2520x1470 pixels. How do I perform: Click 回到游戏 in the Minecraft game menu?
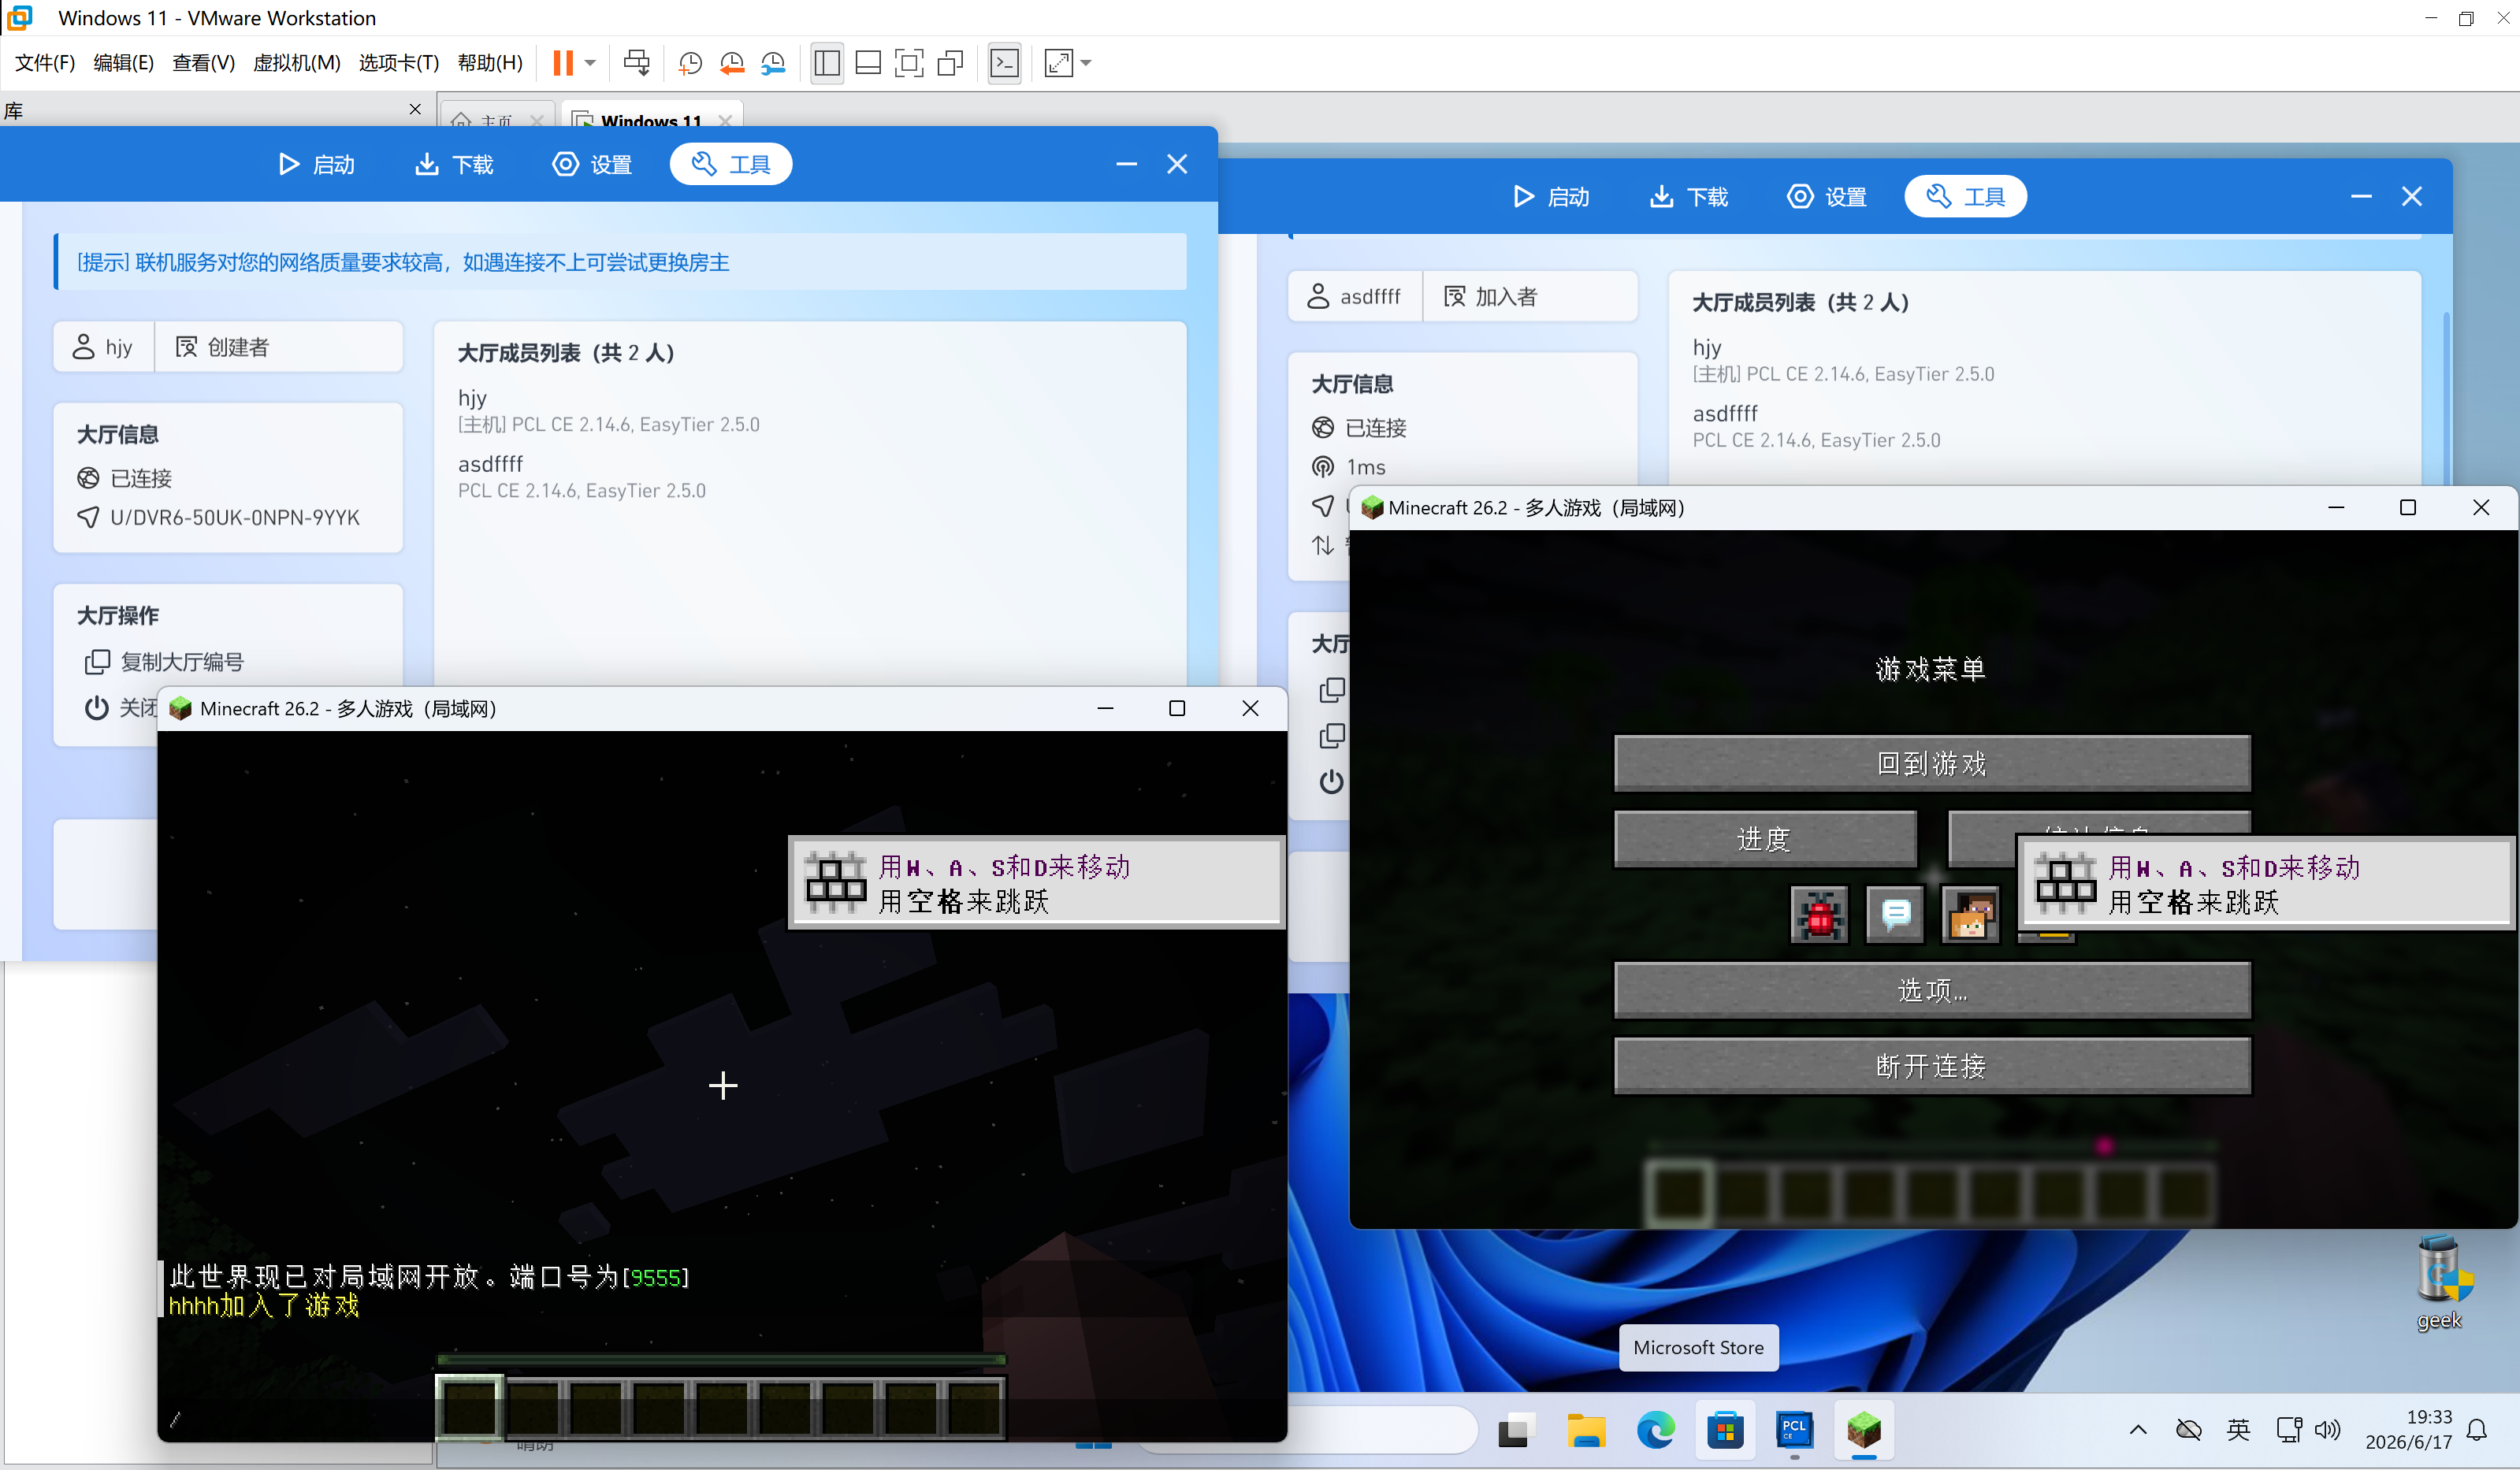tap(1932, 764)
